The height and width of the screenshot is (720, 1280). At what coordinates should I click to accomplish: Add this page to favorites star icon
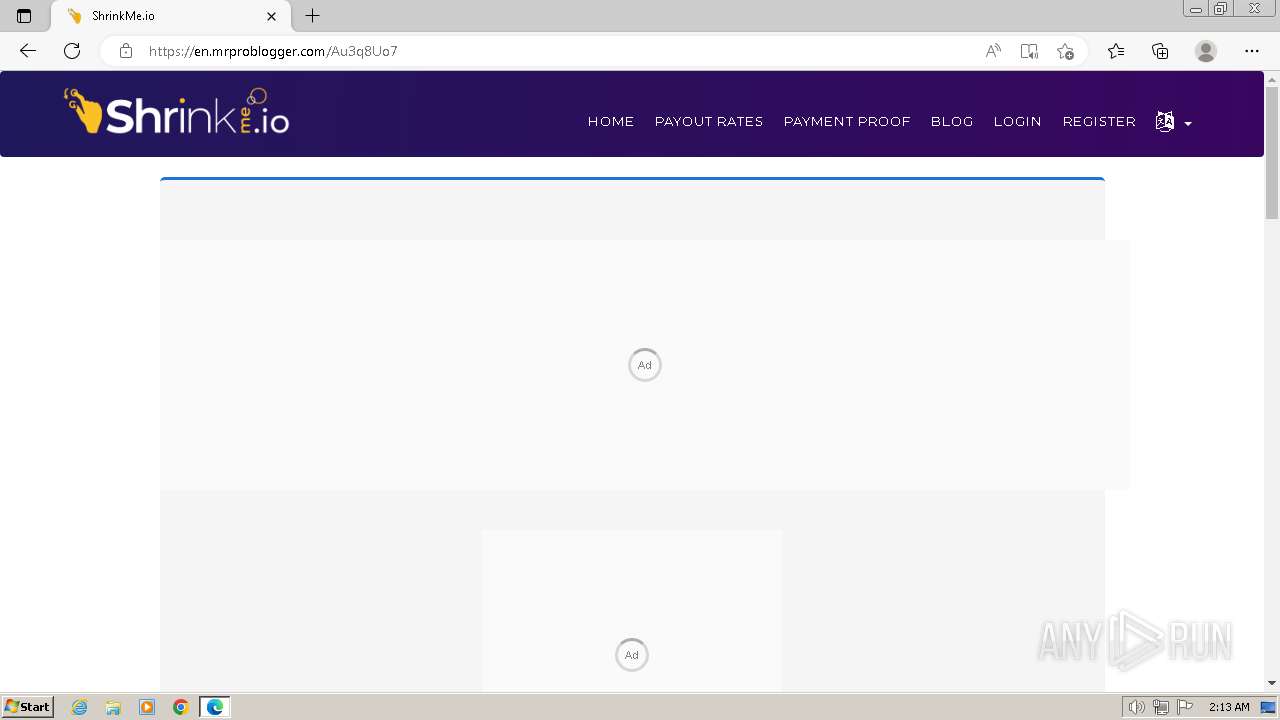tap(1065, 51)
